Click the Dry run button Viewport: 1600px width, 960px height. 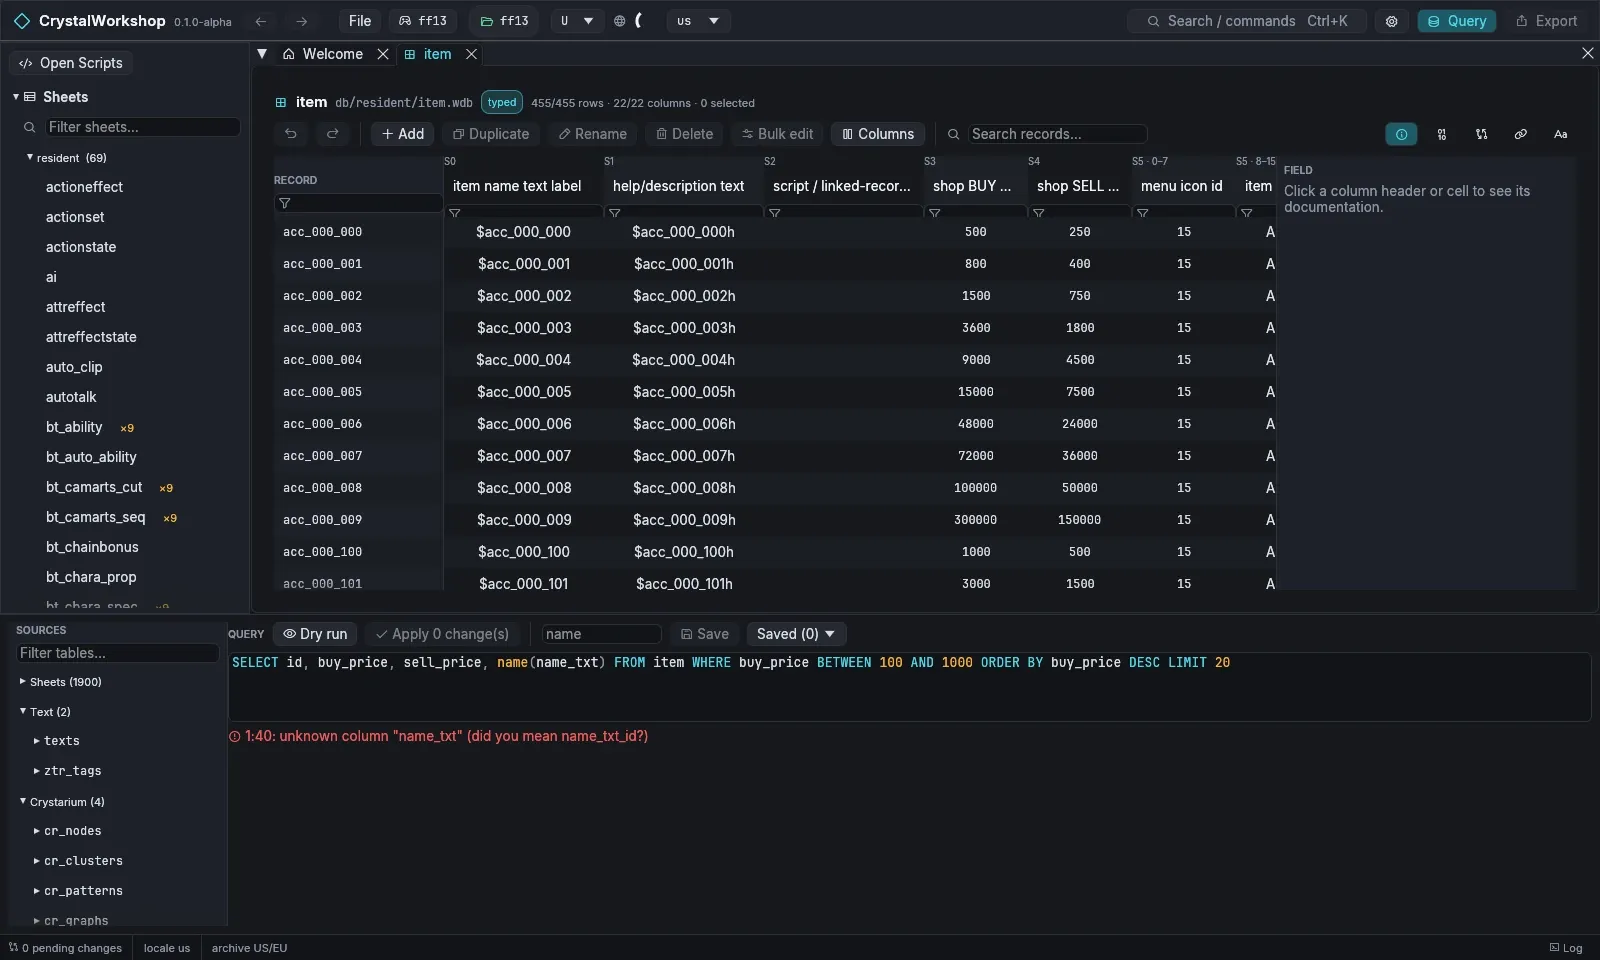(x=315, y=634)
